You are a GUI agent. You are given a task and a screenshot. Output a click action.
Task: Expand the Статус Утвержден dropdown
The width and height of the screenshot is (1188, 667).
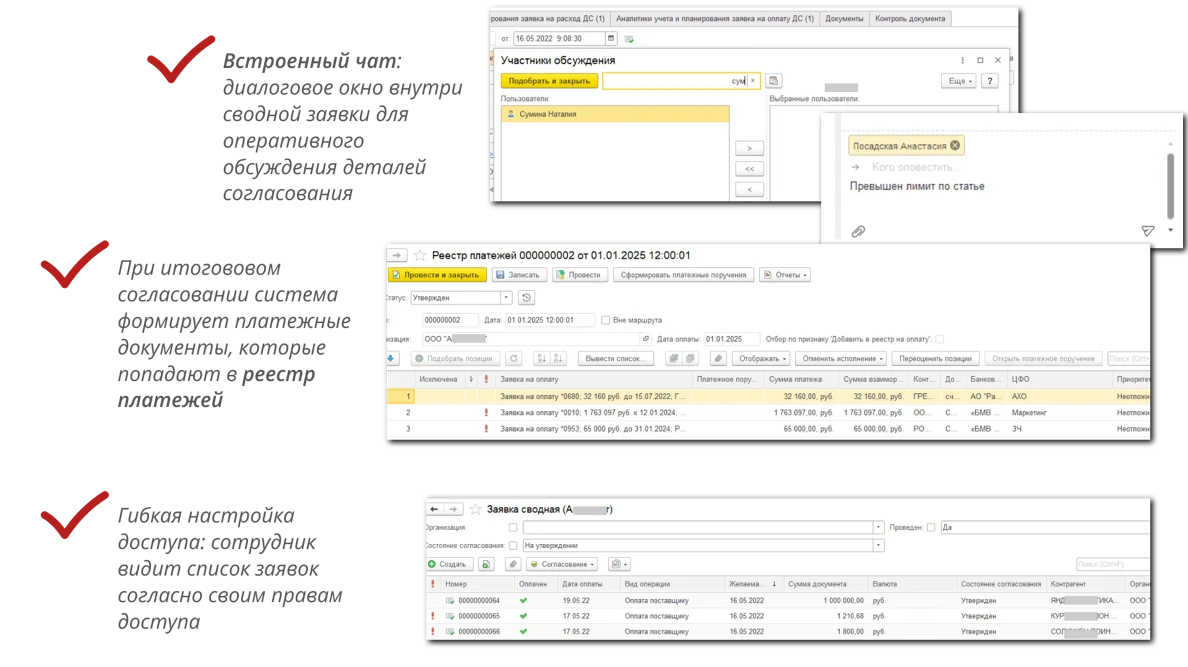pos(506,298)
